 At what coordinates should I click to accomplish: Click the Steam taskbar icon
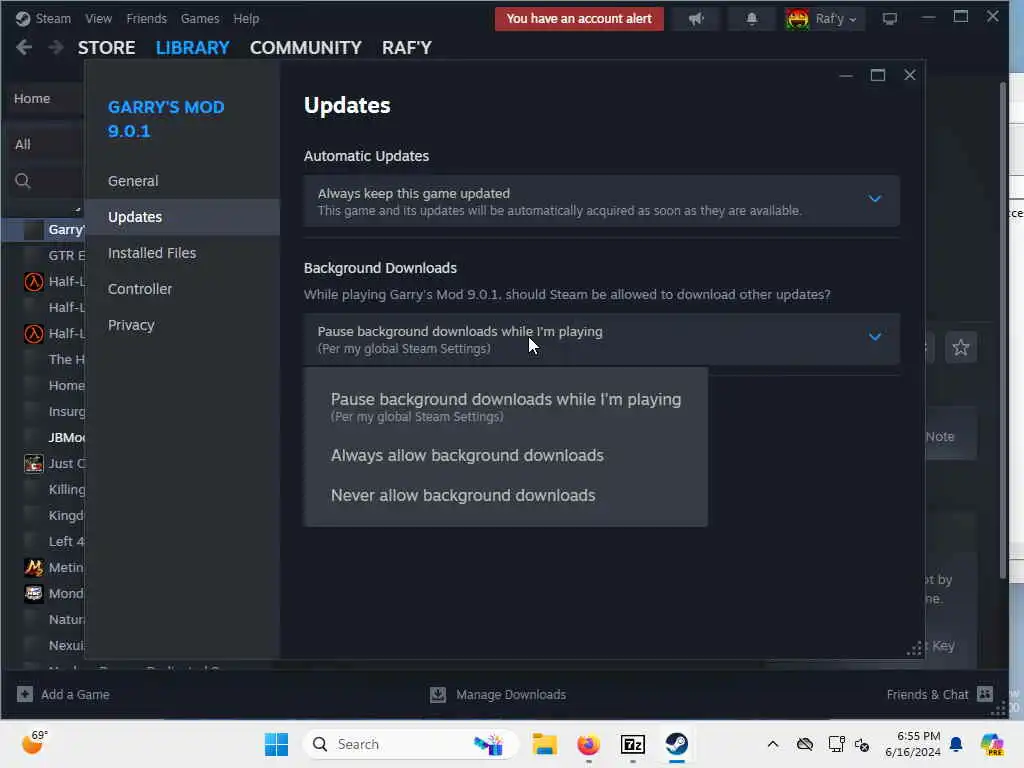click(x=677, y=744)
